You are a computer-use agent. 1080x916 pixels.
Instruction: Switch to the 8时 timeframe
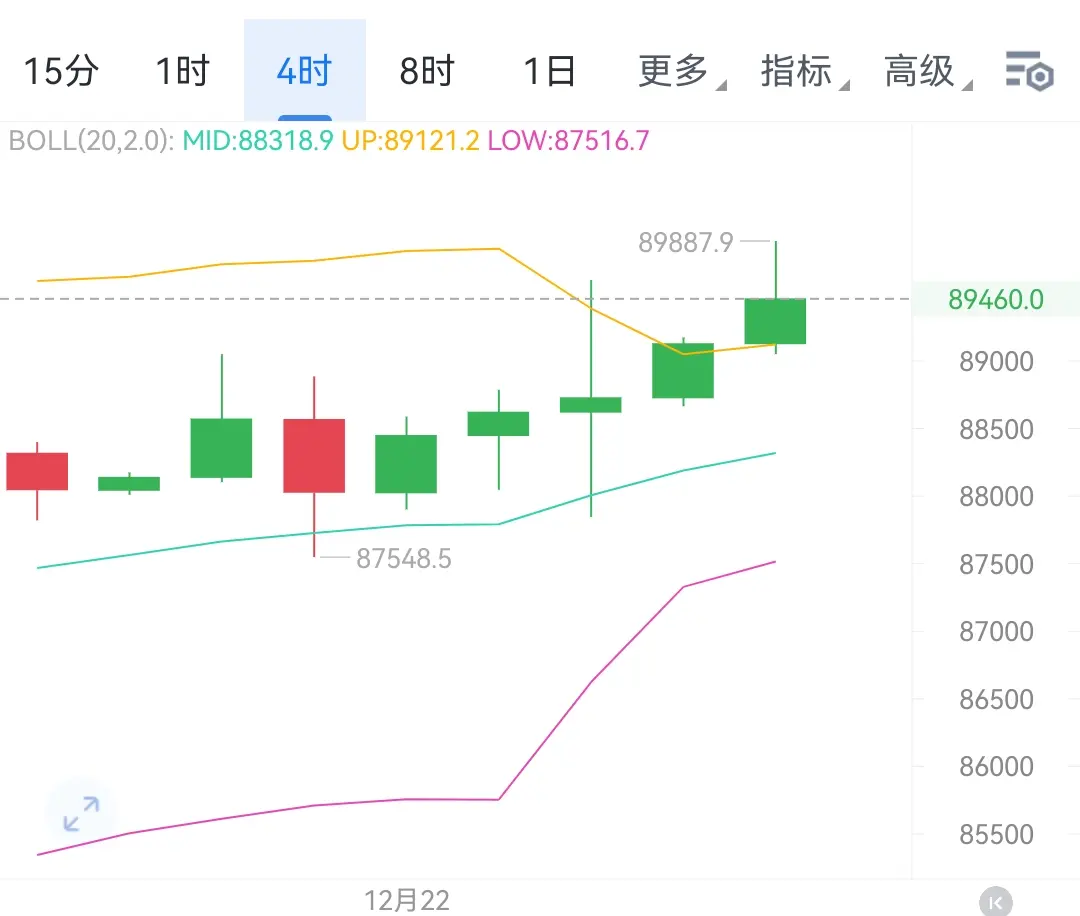coord(427,71)
